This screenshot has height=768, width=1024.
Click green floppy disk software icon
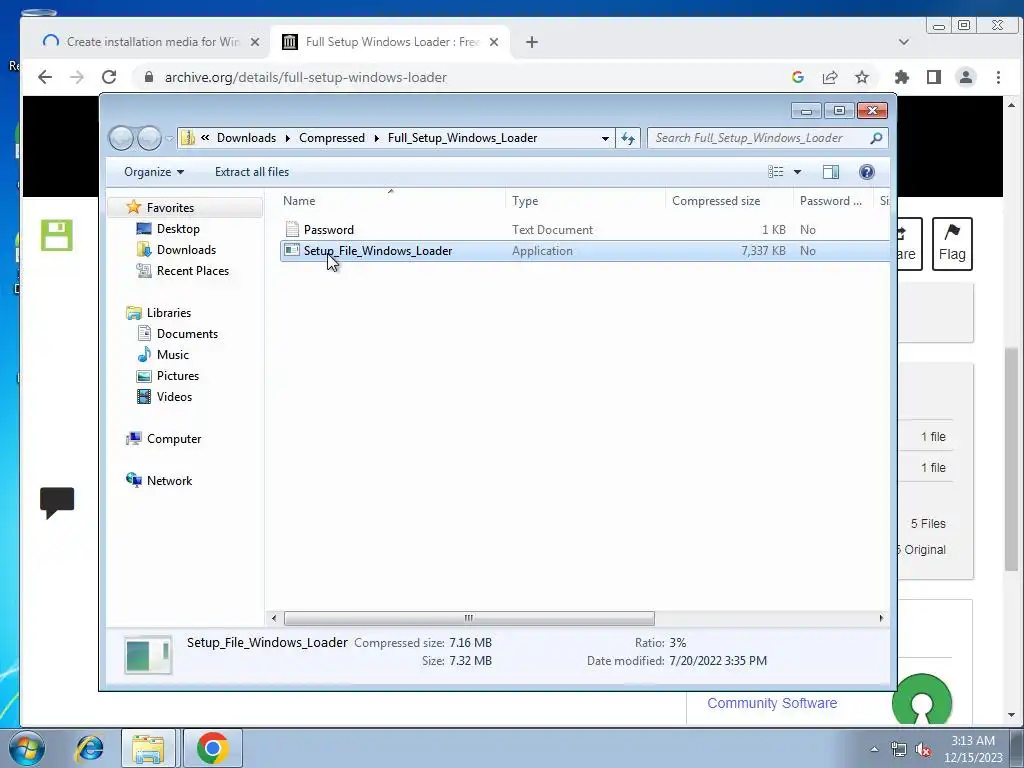[x=57, y=235]
